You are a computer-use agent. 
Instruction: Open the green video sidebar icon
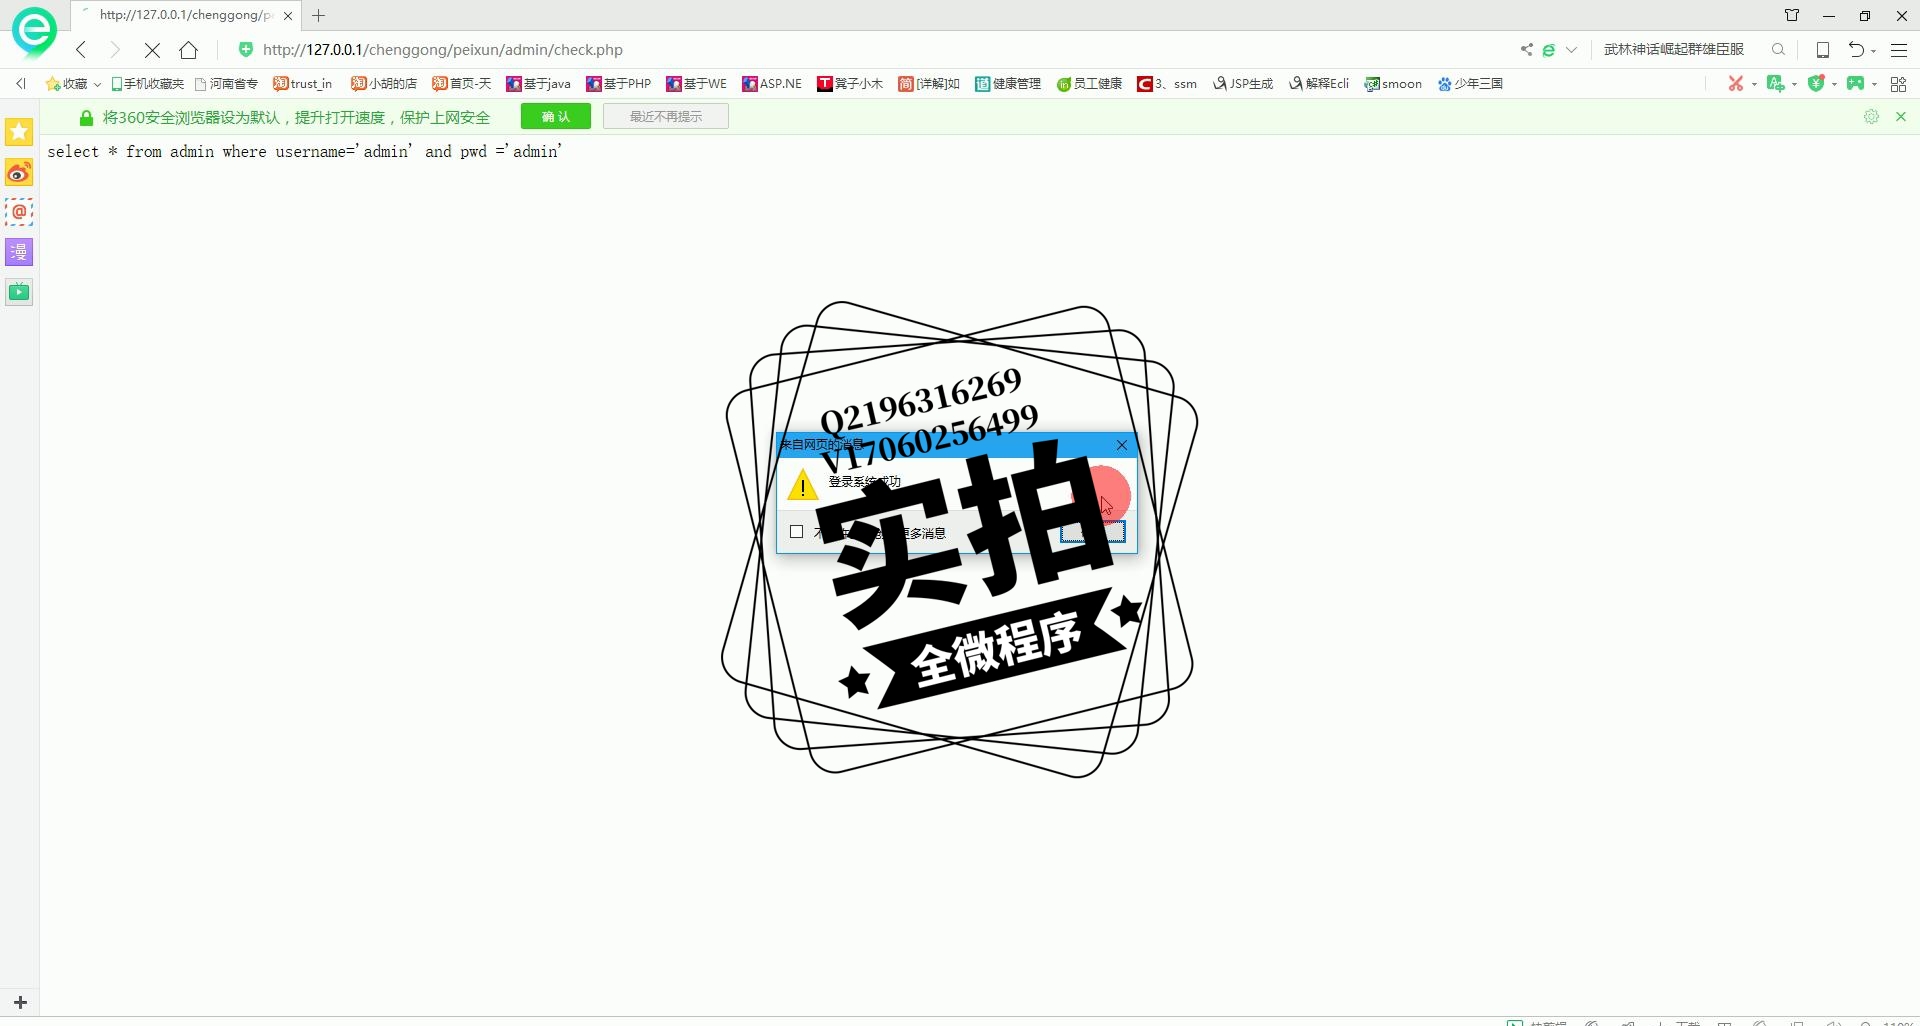(x=19, y=292)
